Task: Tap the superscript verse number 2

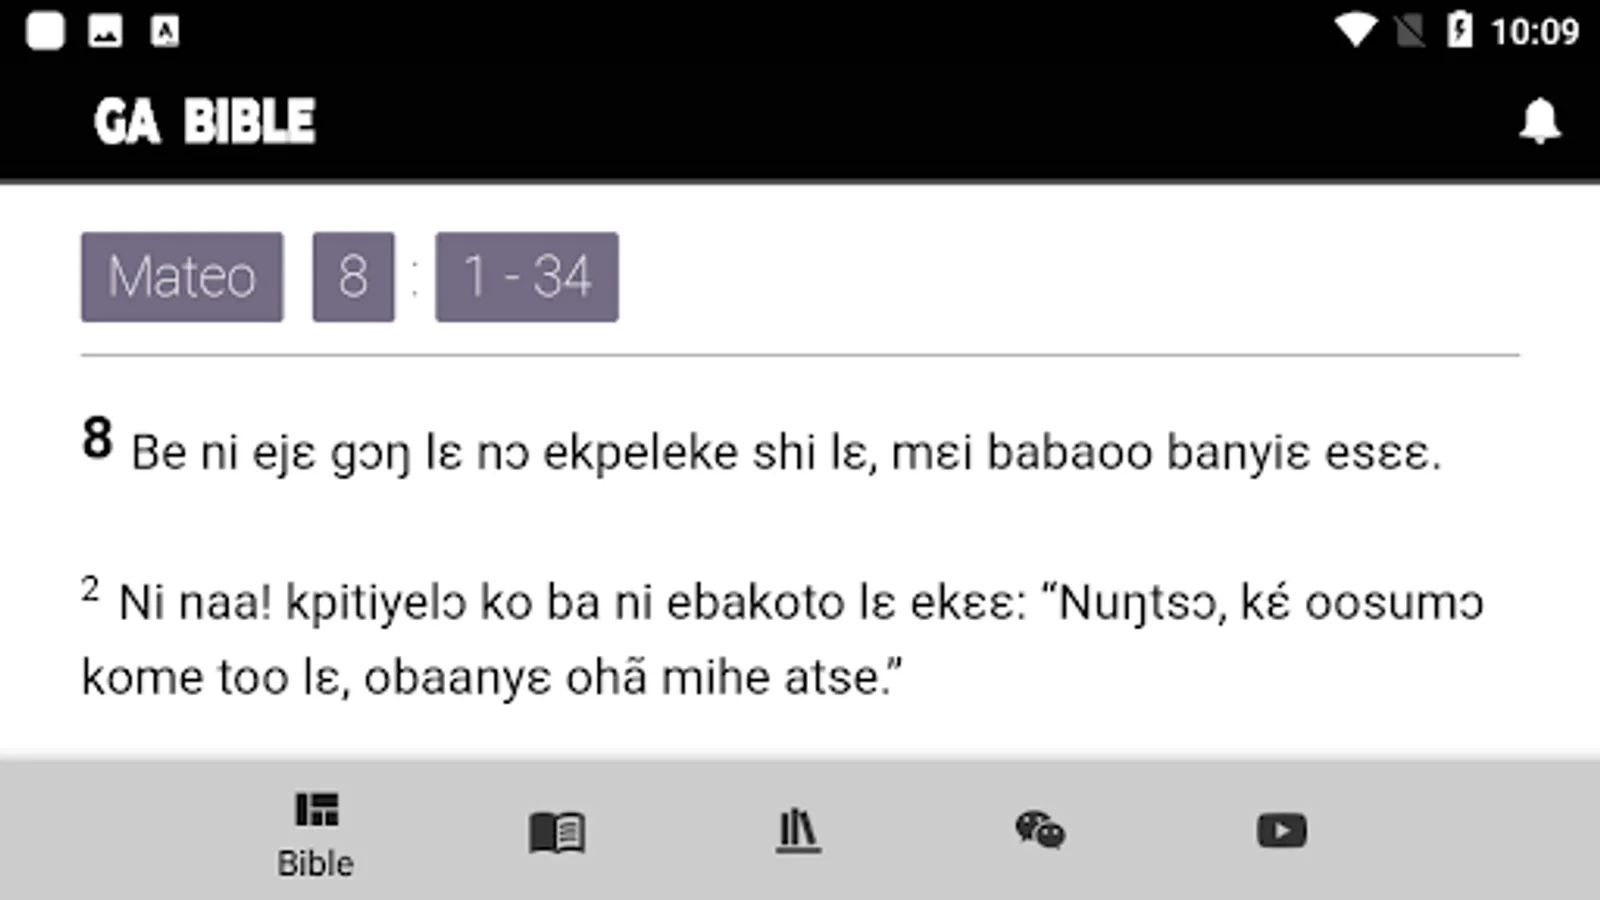Action: point(90,589)
